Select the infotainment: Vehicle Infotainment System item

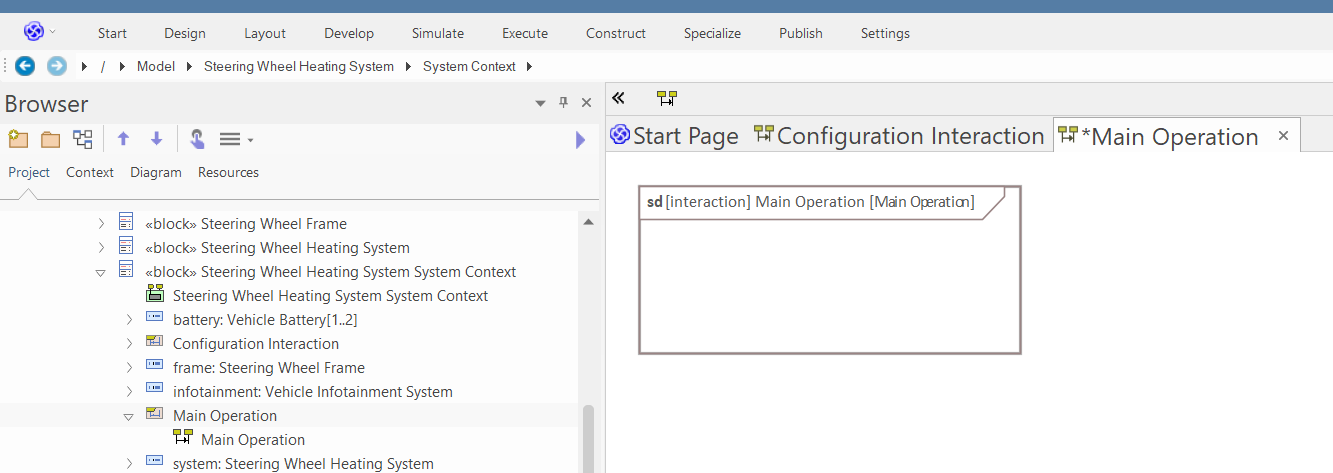[312, 392]
